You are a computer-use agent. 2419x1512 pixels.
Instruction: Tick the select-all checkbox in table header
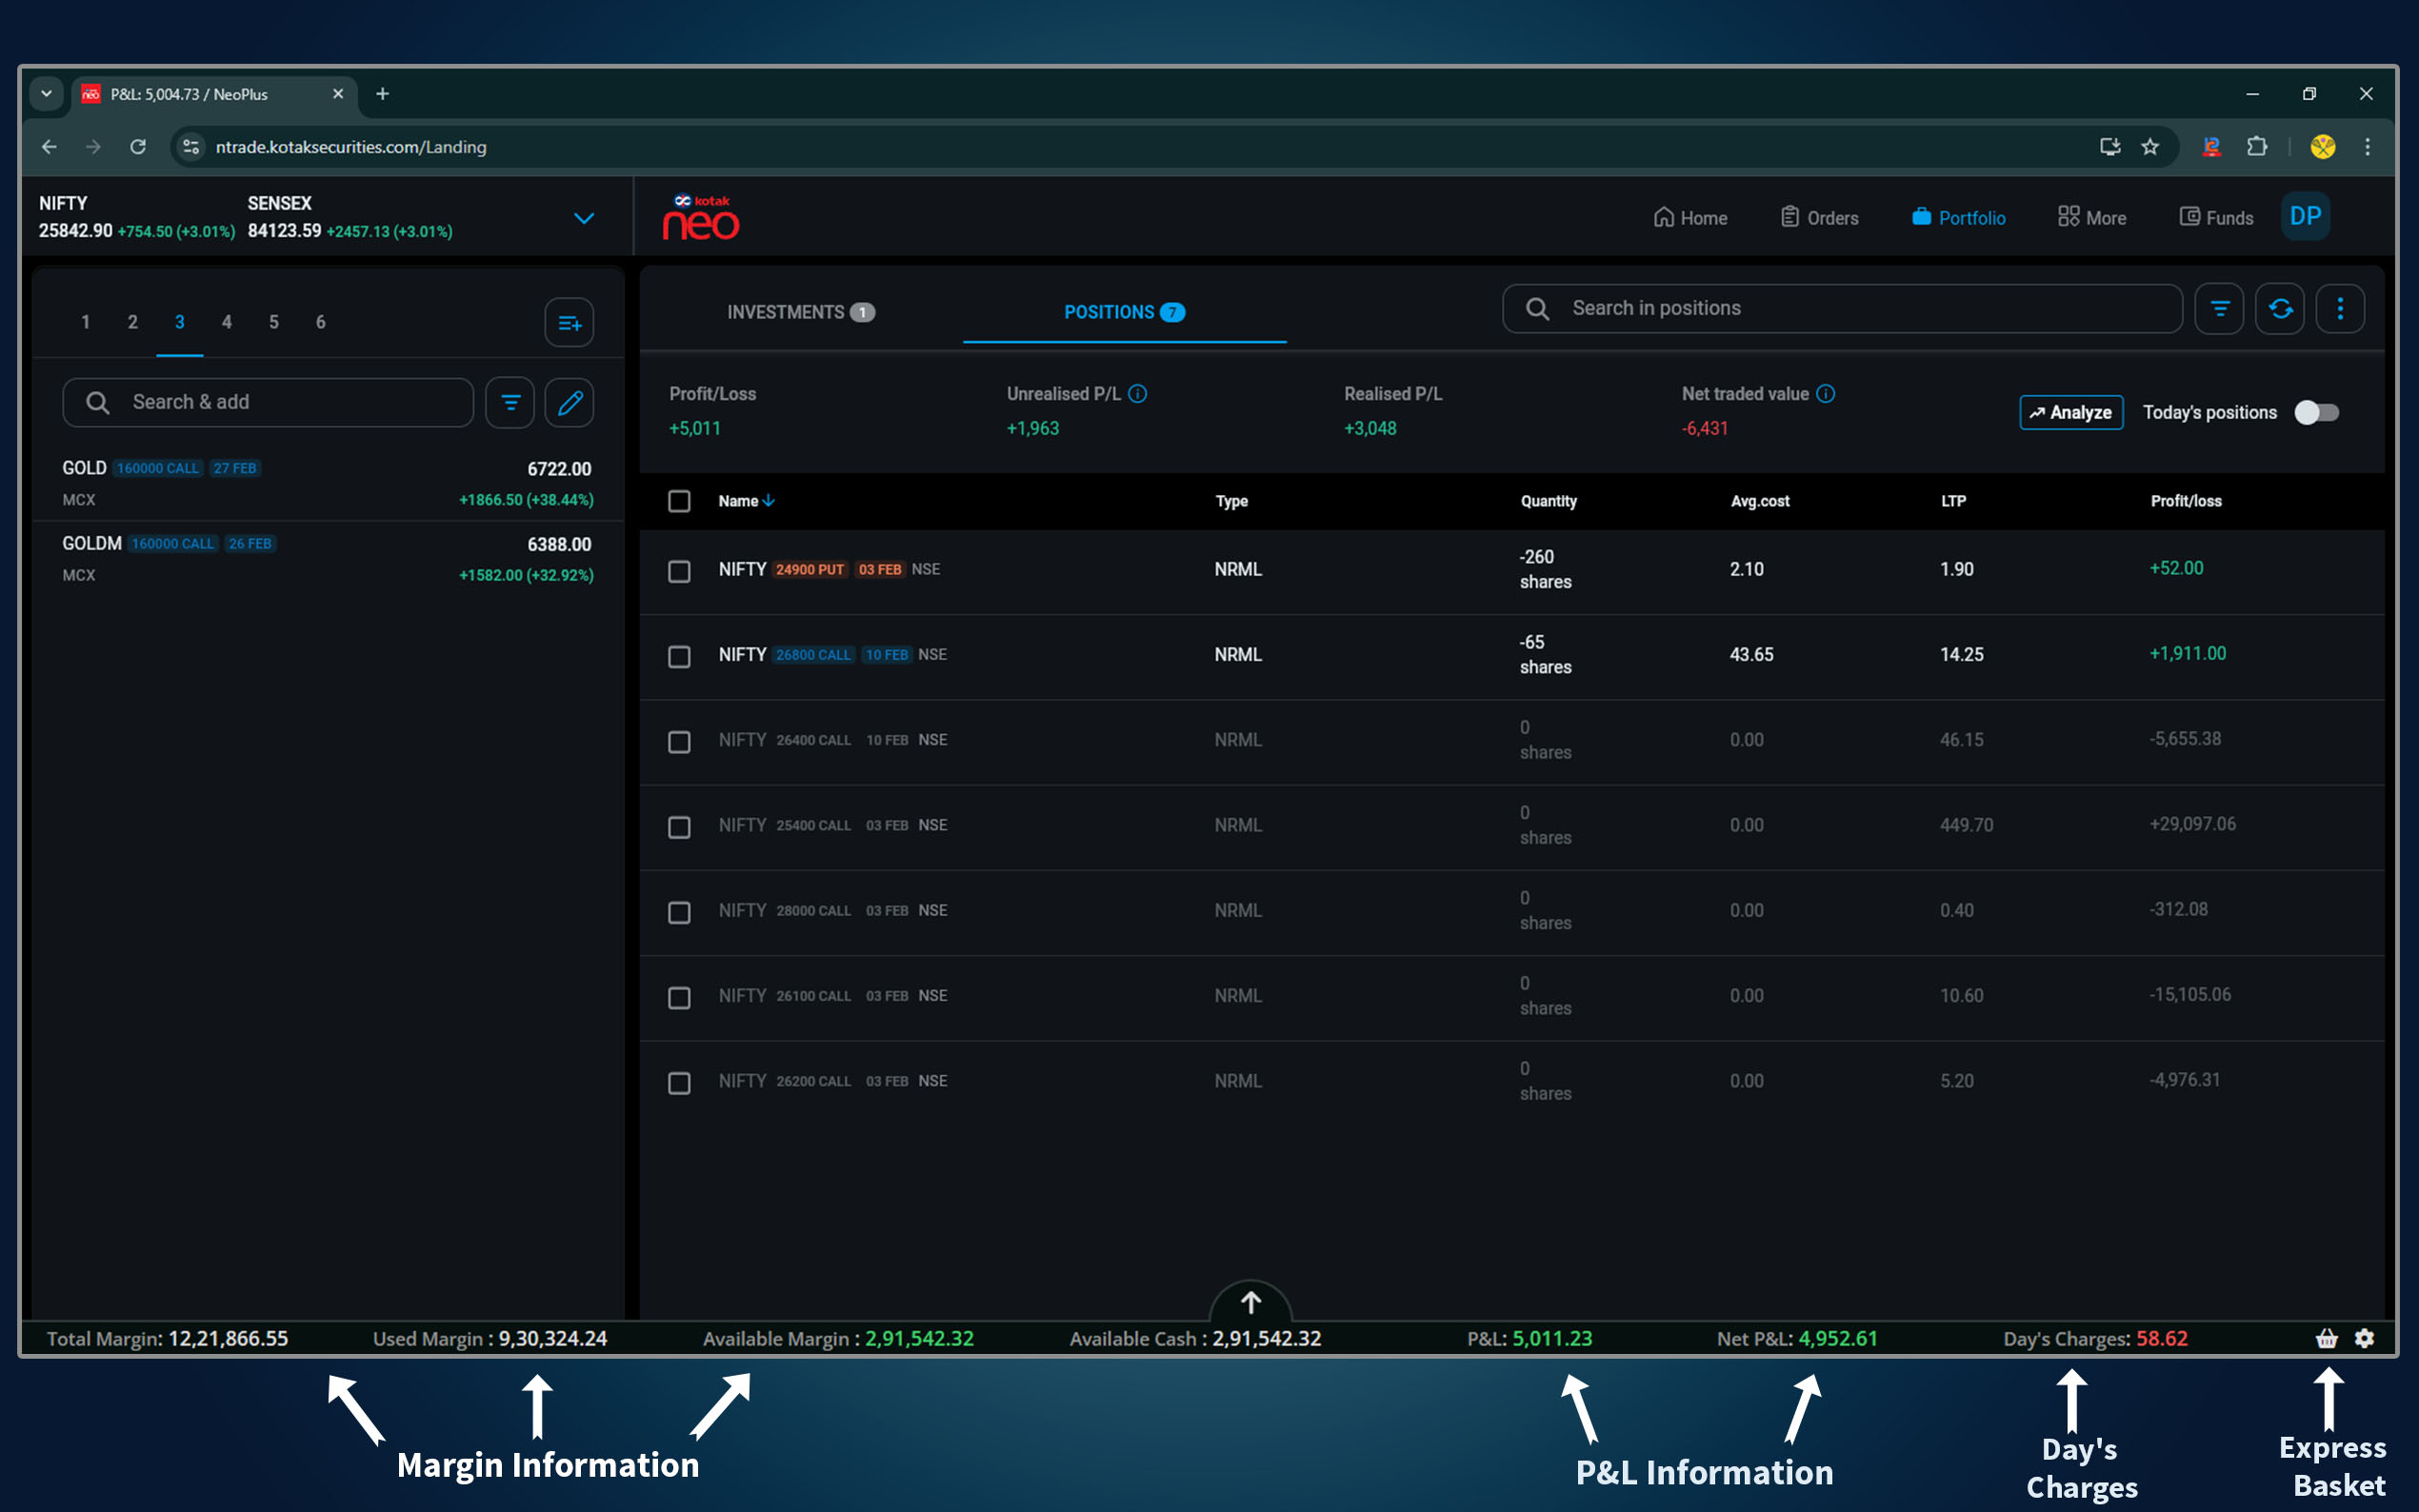(x=679, y=501)
